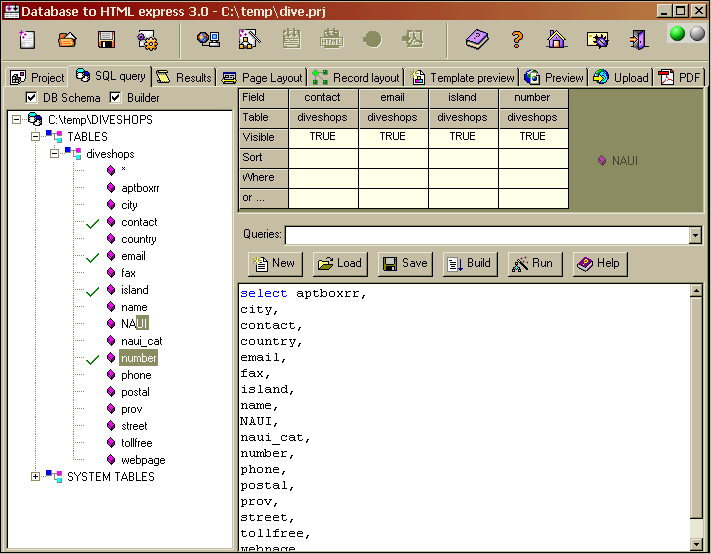Click the Build button
The image size is (711, 554).
[470, 264]
